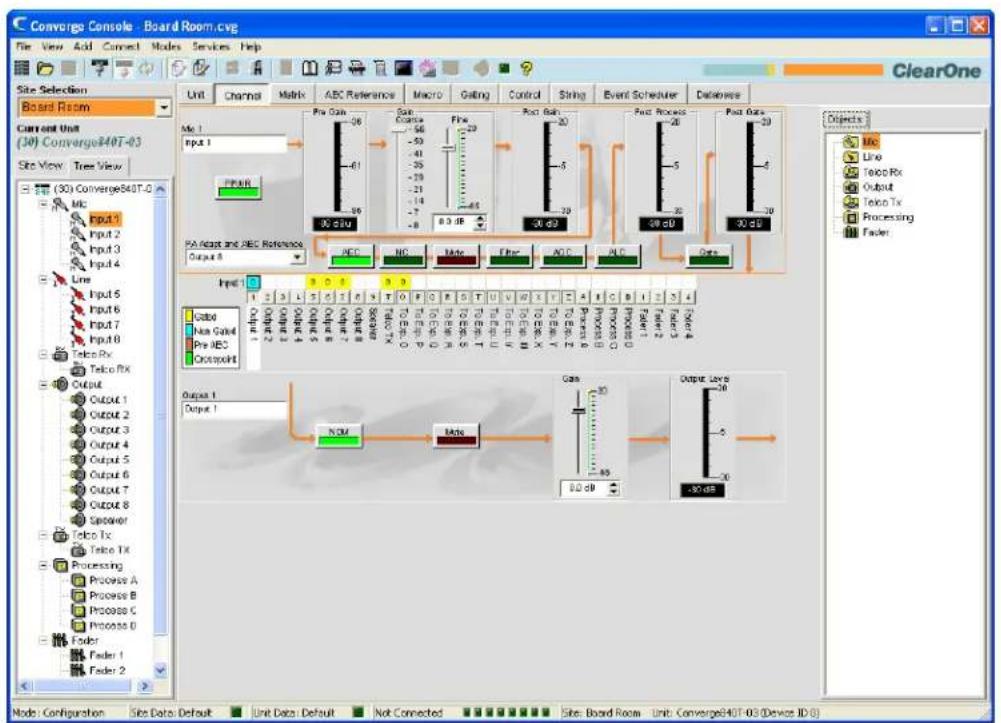
Task: Switch to the Database tab
Action: (718, 94)
